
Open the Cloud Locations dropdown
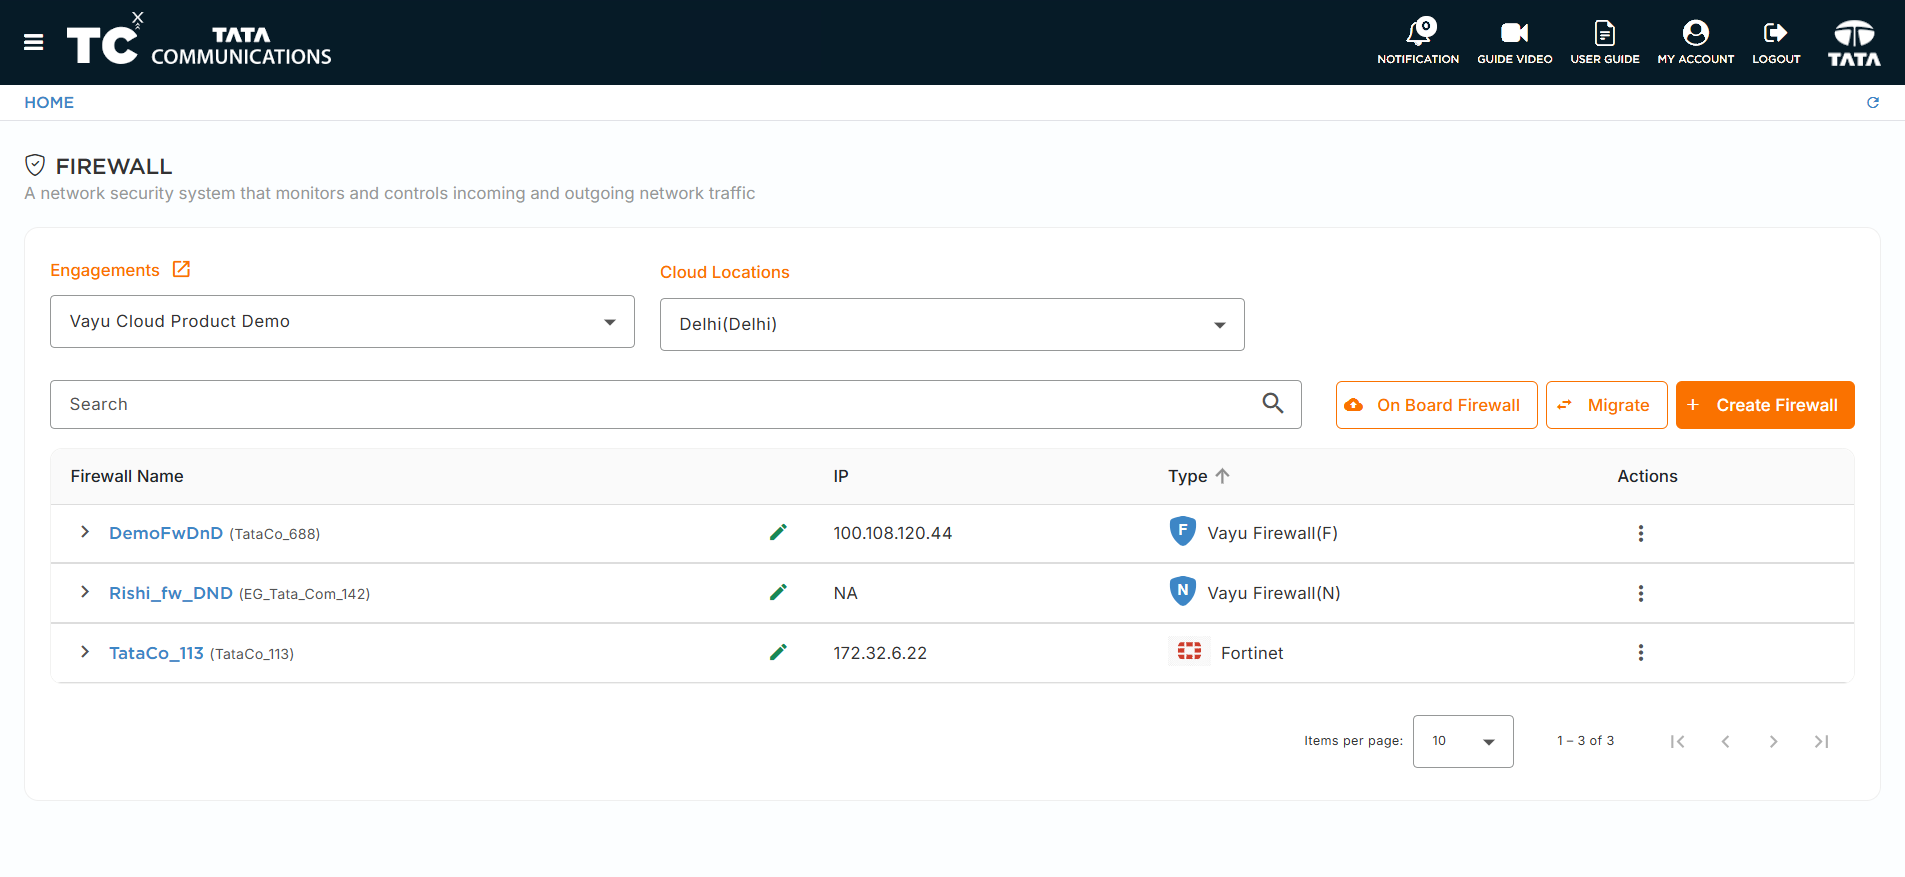pyautogui.click(x=952, y=324)
